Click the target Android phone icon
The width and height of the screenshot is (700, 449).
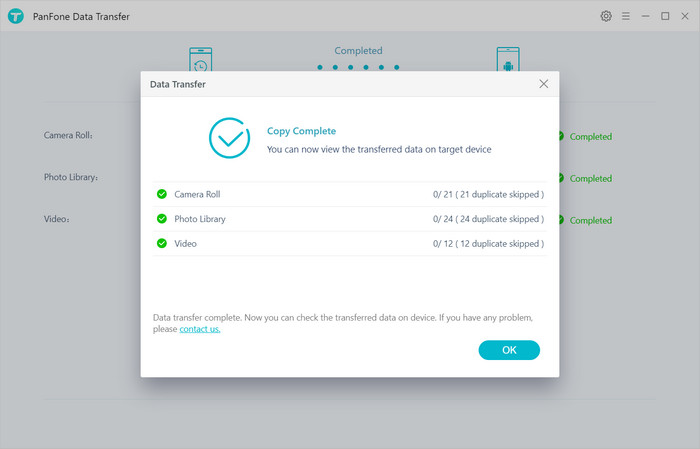tap(508, 59)
